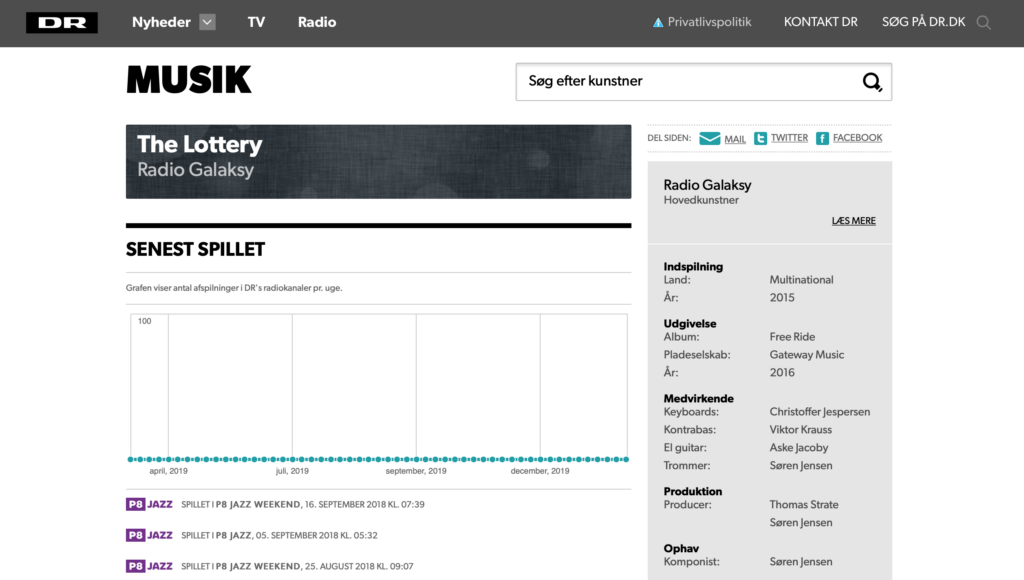Screen dimensions: 1024x580
Task: Click P8 JAZZ logo for 05. September play
Action: [150, 535]
